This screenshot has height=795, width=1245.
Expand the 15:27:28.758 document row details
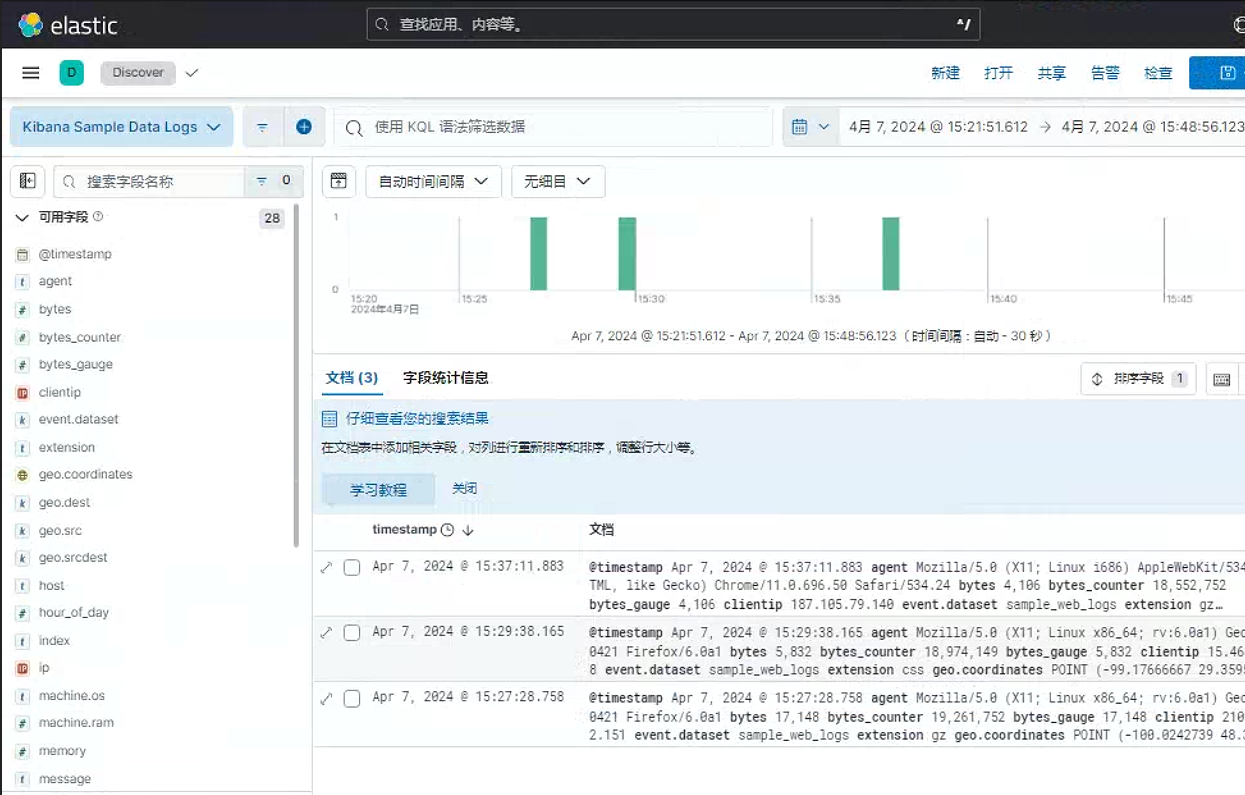coord(326,698)
